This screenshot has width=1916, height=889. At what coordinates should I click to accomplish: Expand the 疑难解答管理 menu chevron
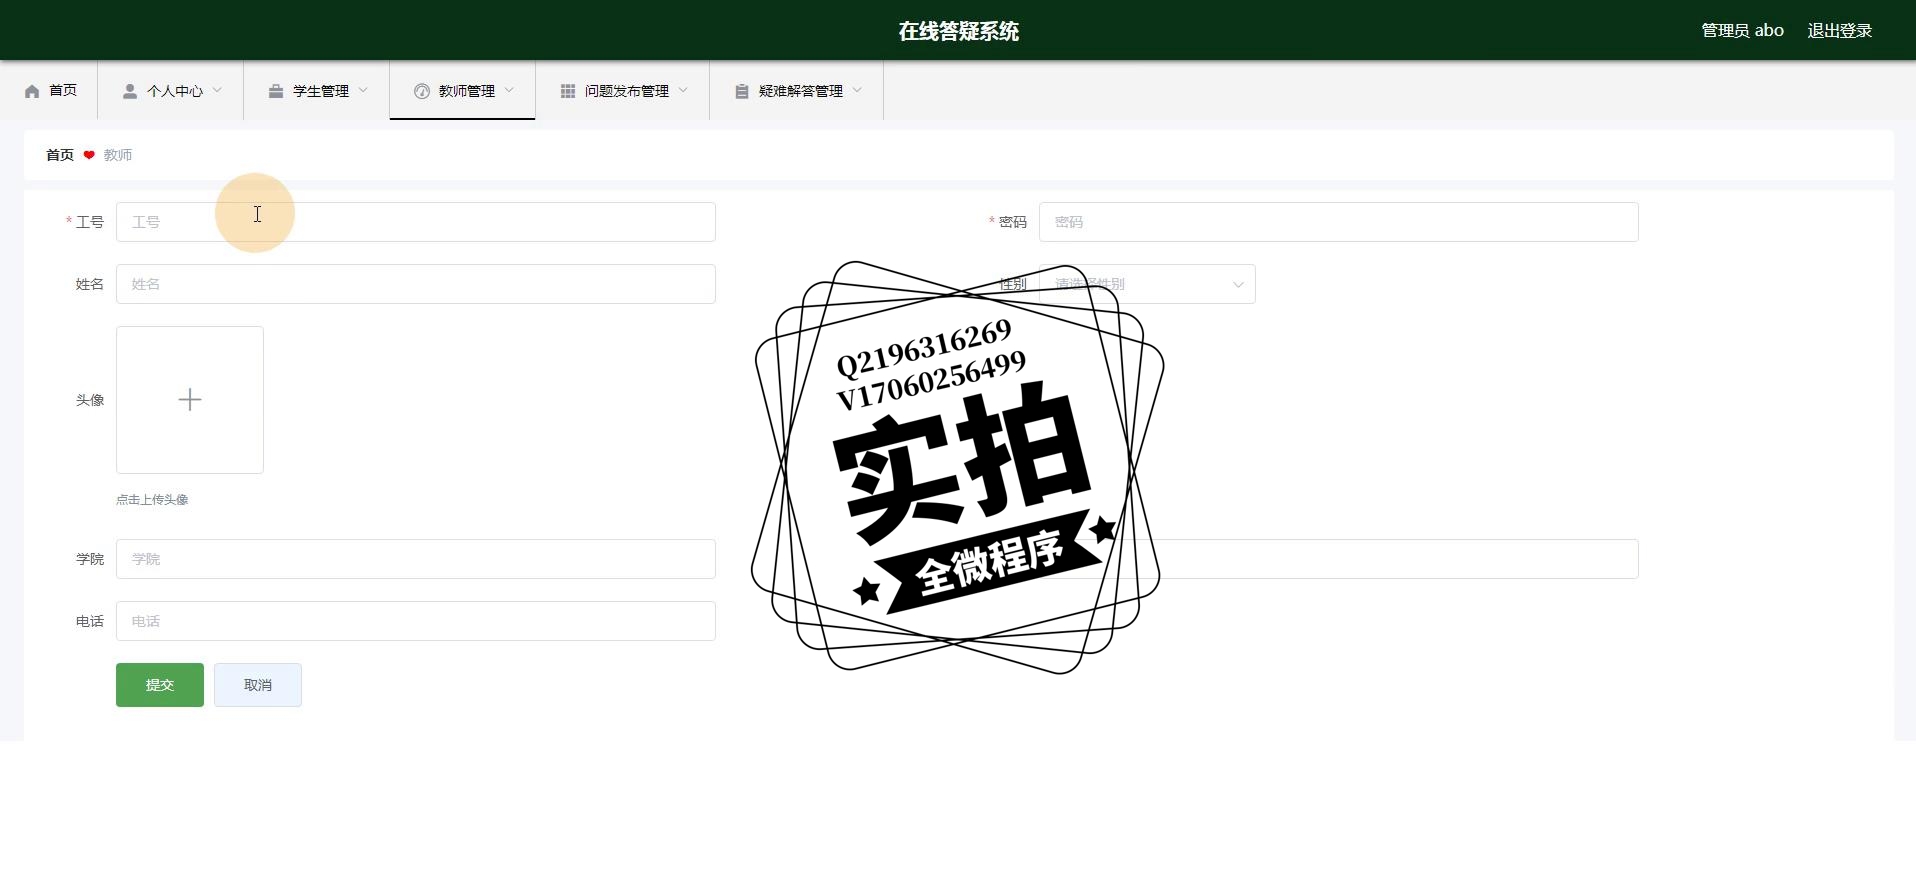[857, 90]
